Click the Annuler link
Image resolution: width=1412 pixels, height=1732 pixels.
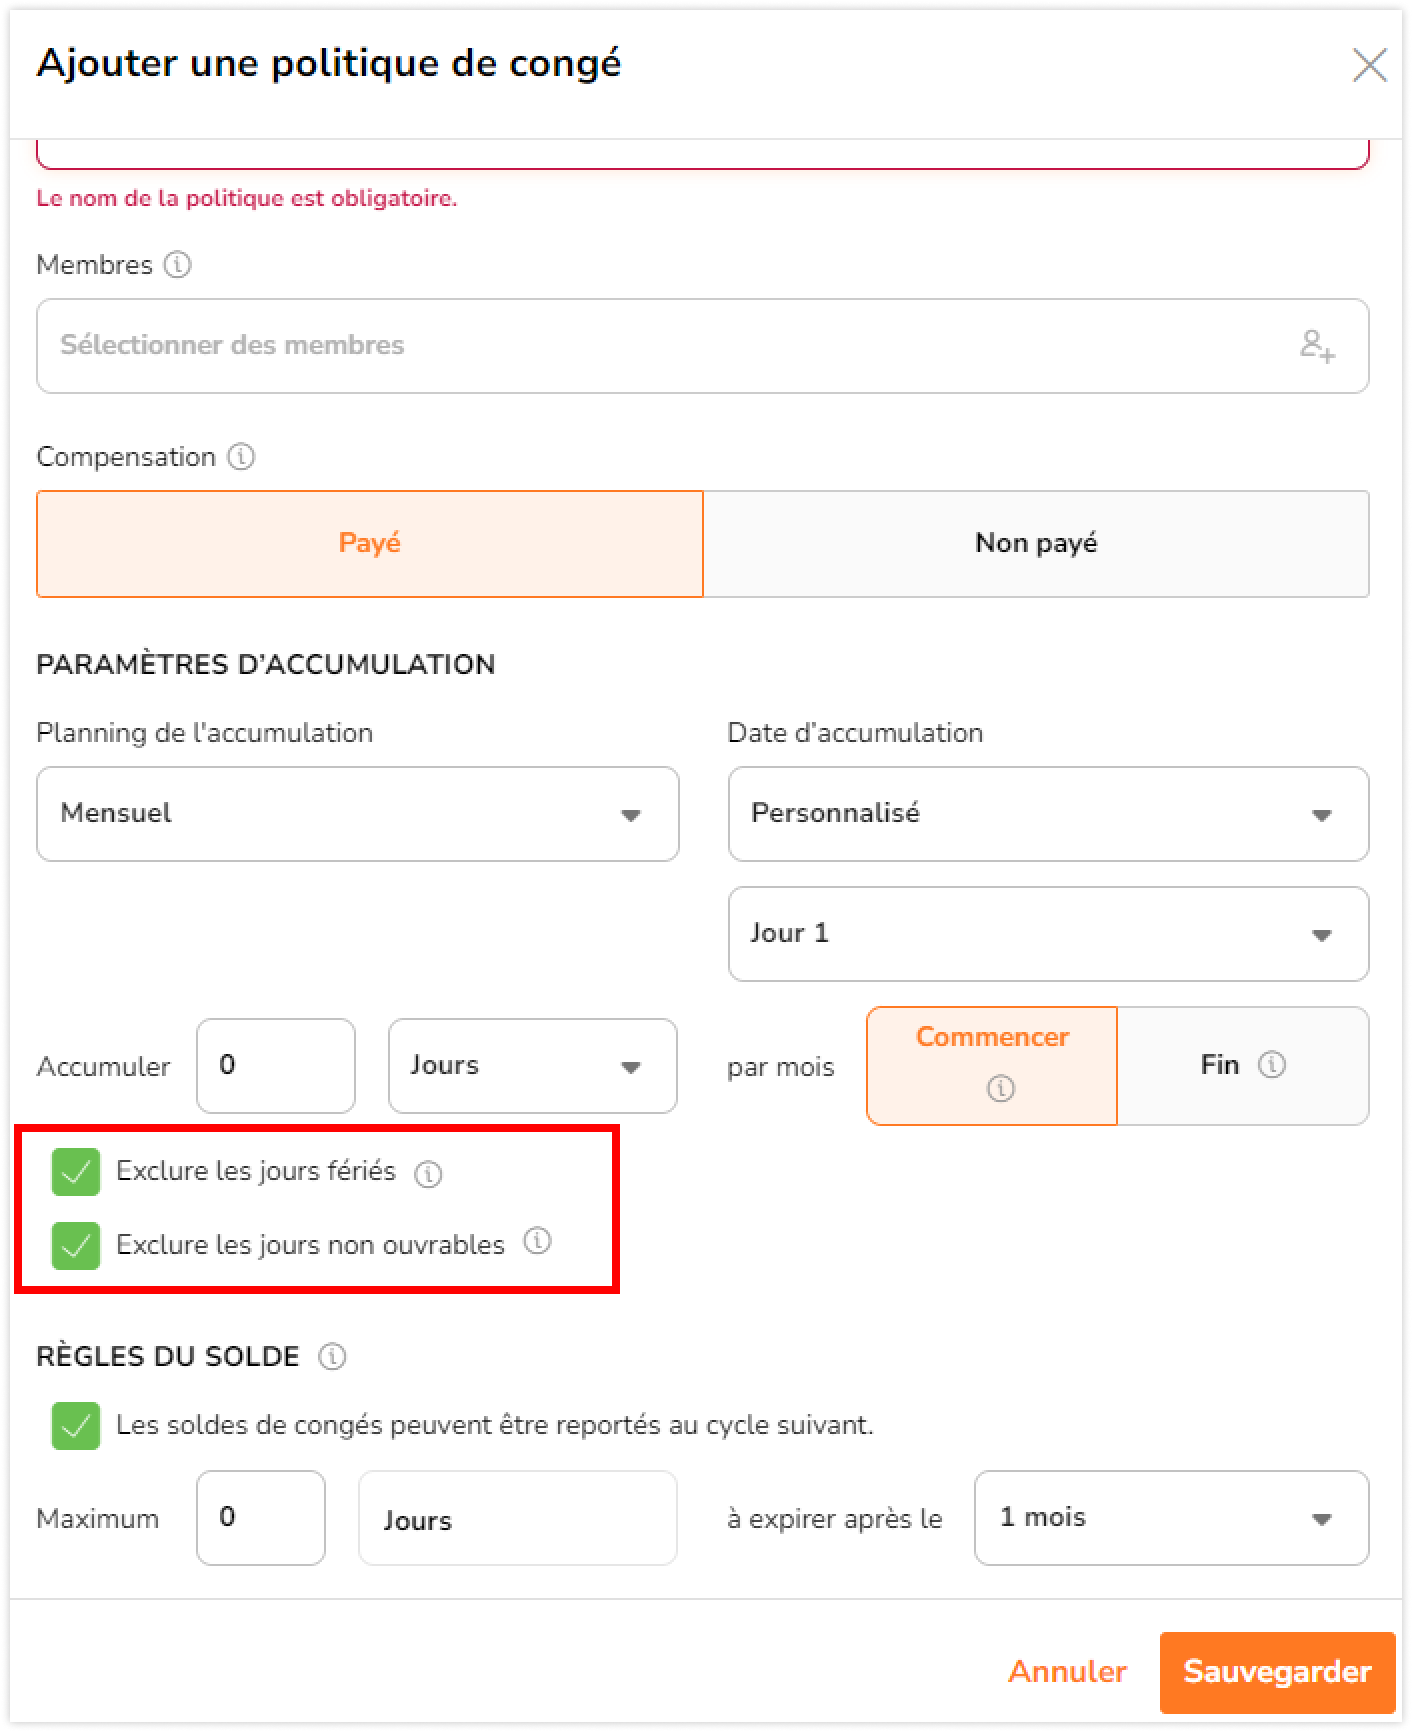click(x=1067, y=1672)
